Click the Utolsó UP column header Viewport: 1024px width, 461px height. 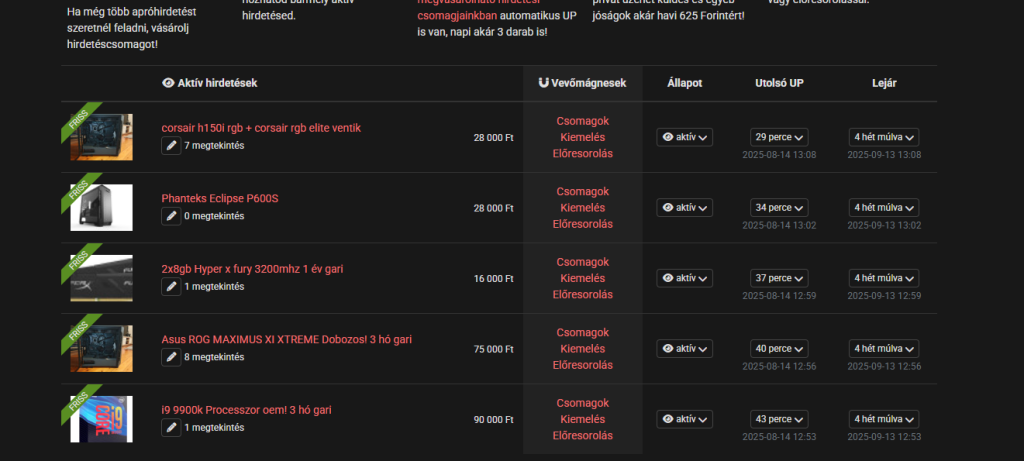click(x=779, y=83)
